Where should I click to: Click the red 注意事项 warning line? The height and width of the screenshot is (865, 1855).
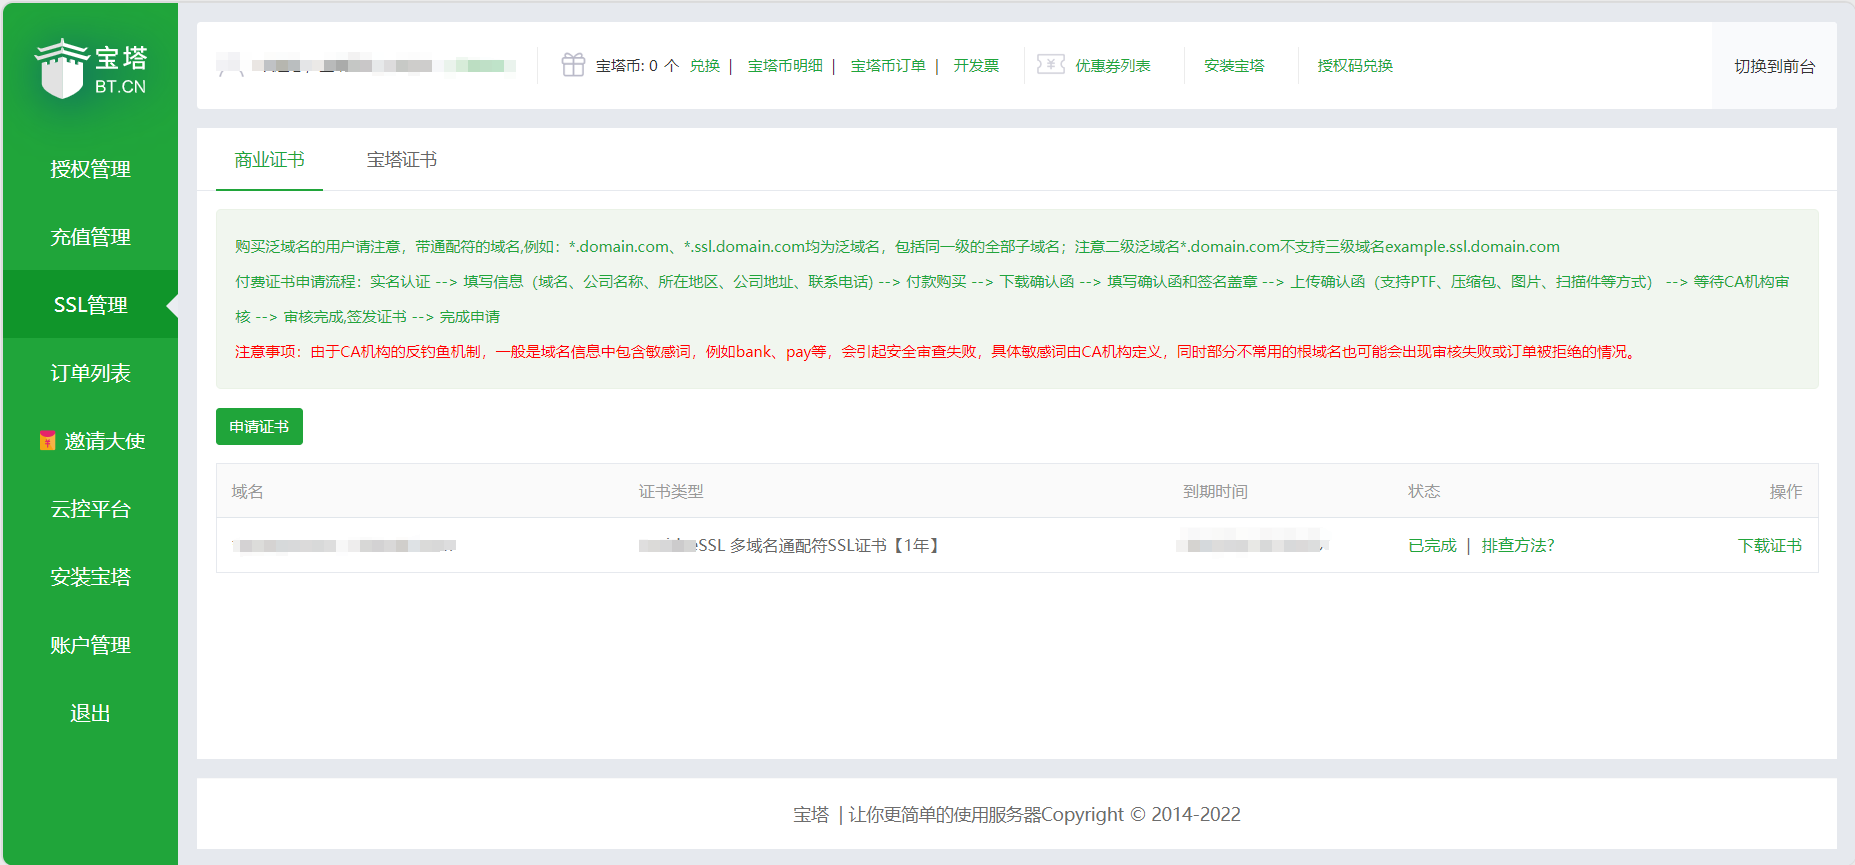click(x=937, y=352)
